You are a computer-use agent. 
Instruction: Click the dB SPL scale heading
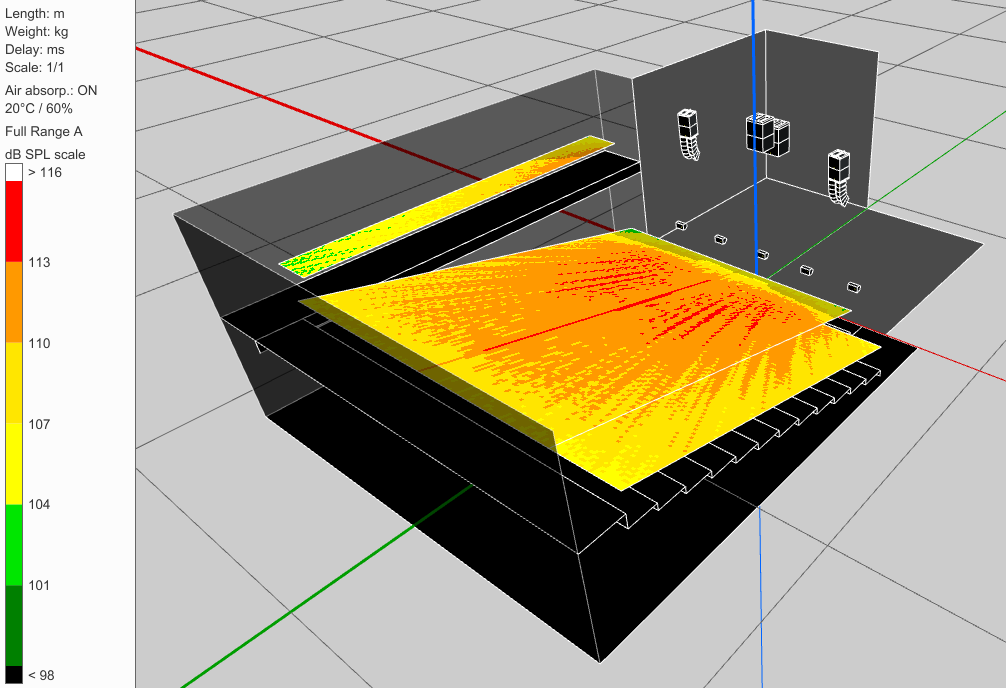coord(45,154)
